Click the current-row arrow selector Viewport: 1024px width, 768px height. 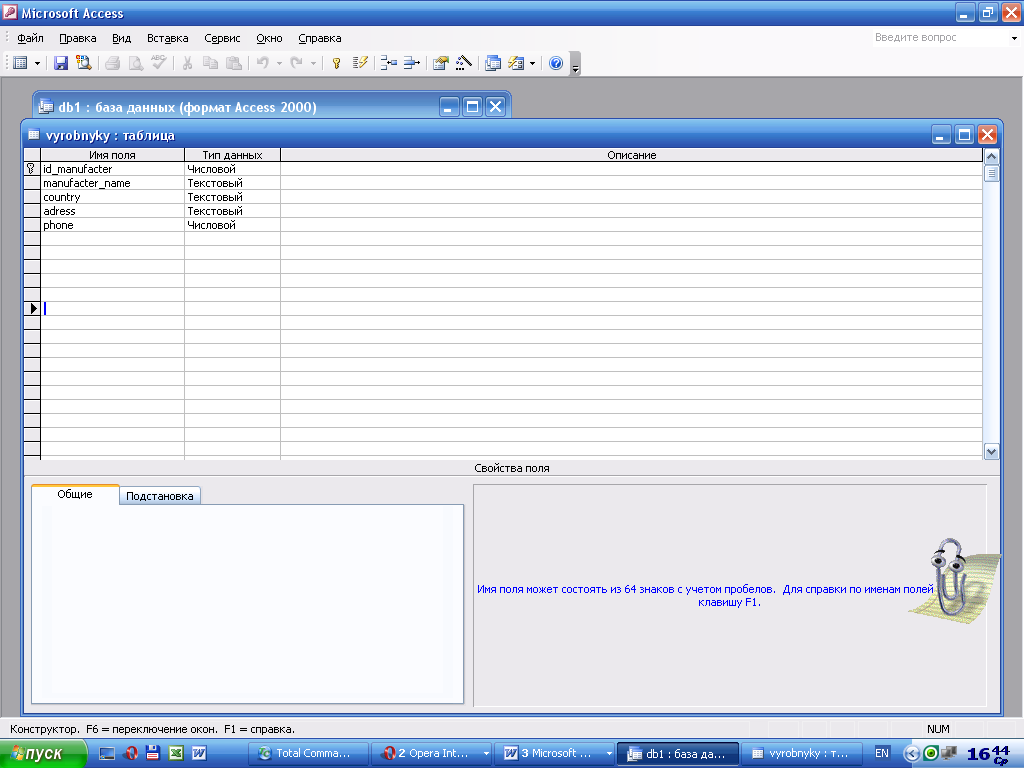coord(32,308)
